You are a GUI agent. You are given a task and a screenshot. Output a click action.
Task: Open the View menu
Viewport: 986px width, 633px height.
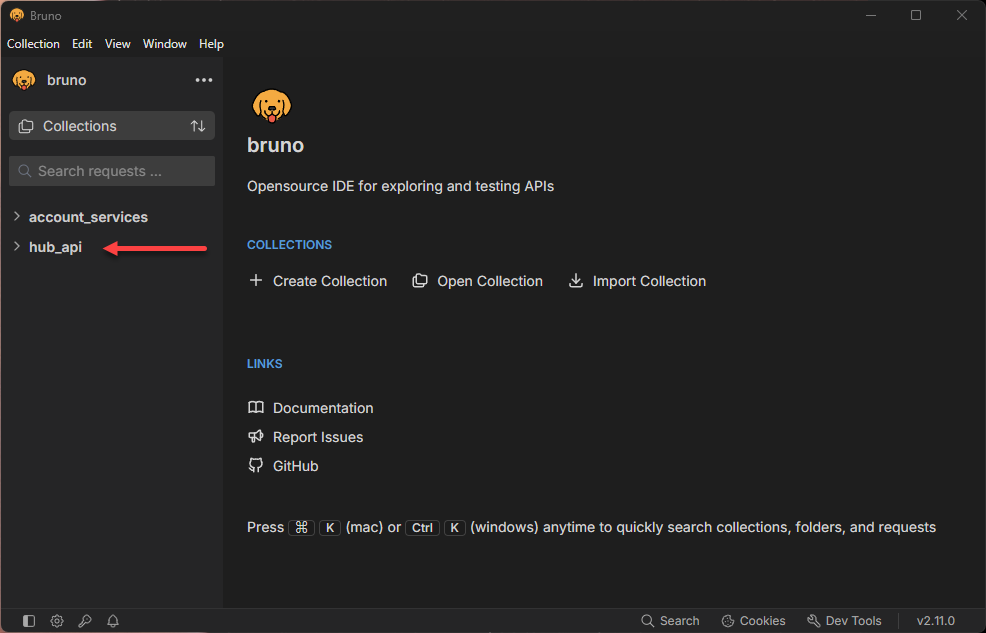point(118,44)
